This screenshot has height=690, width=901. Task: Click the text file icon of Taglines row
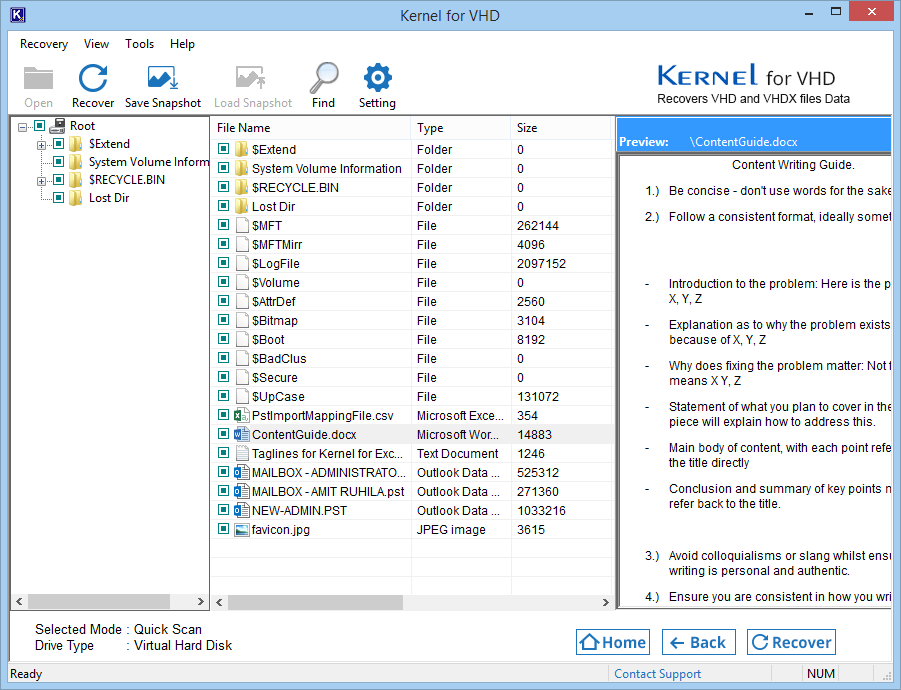(x=241, y=453)
